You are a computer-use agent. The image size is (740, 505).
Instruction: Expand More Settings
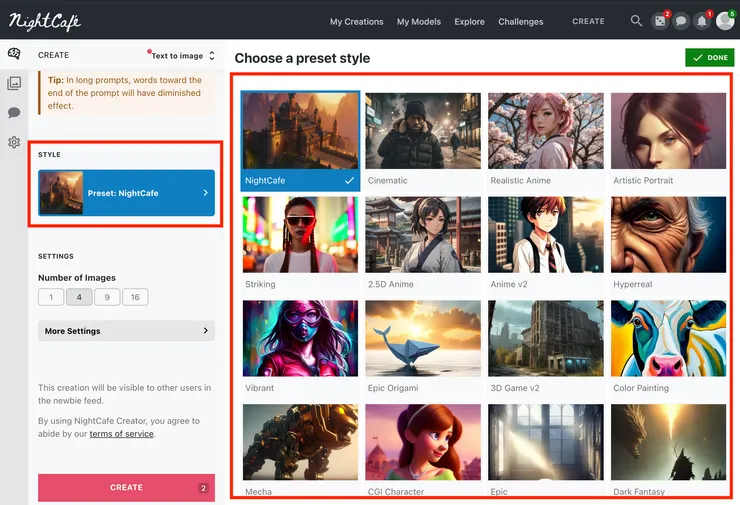126,331
